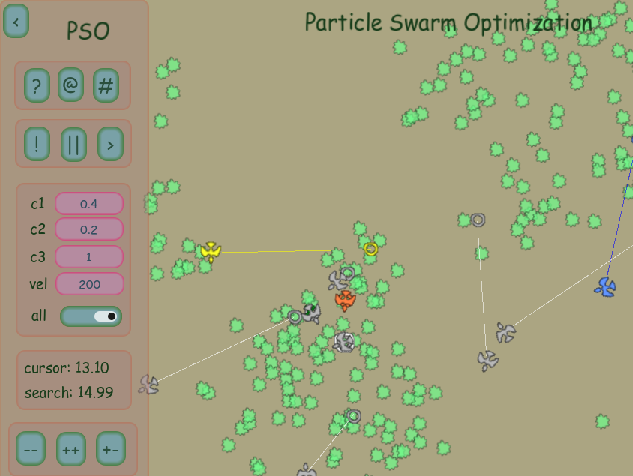Toggle the 'all' switch
Screen dimensions: 633x476
(x=91, y=316)
